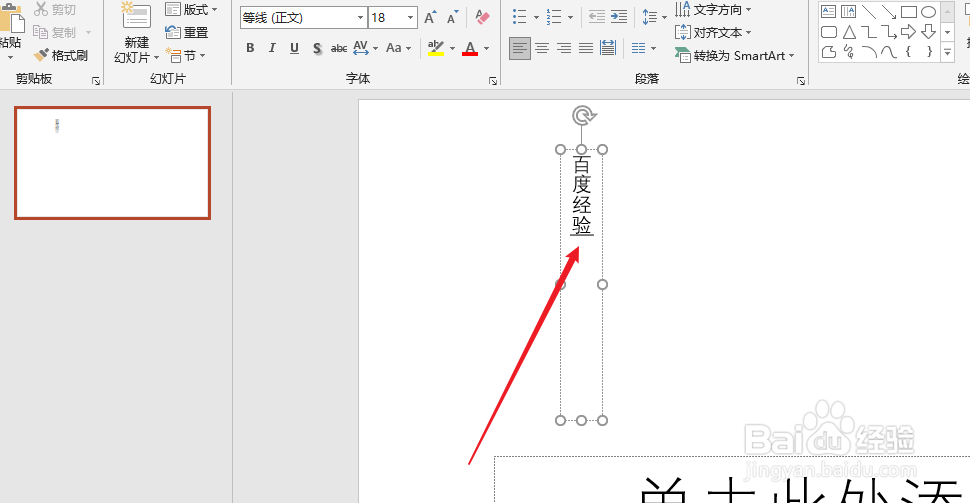Open the line spacing dropdown
Image resolution: width=970 pixels, height=503 pixels.
click(654, 17)
